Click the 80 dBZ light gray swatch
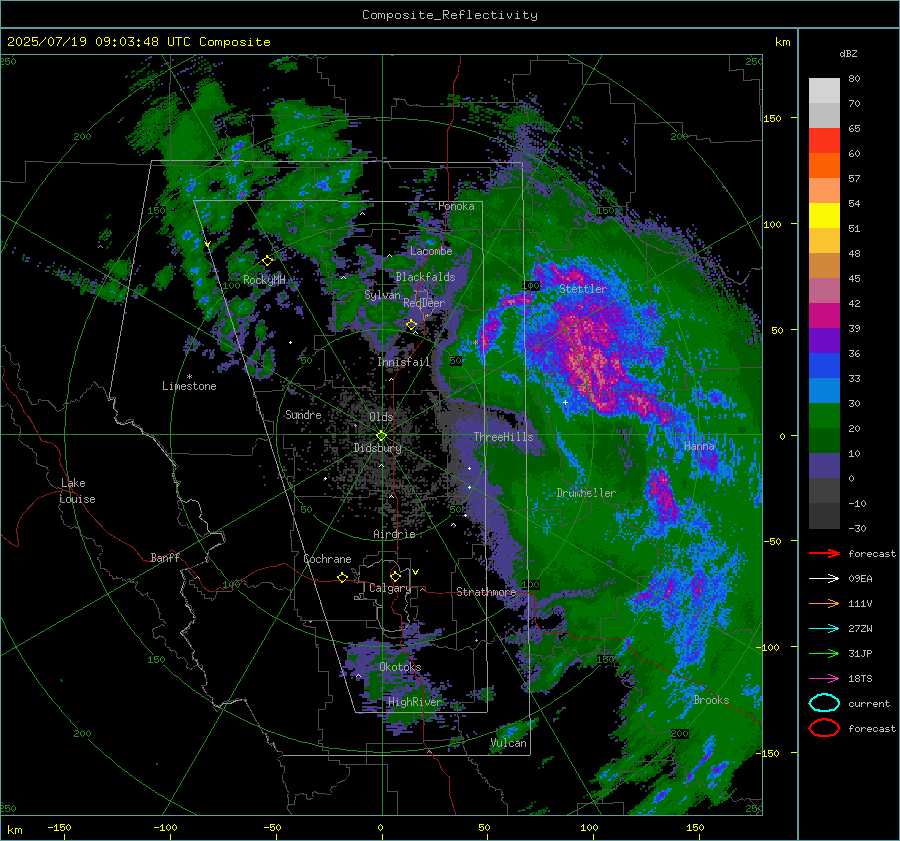The image size is (900, 841). pos(824,90)
